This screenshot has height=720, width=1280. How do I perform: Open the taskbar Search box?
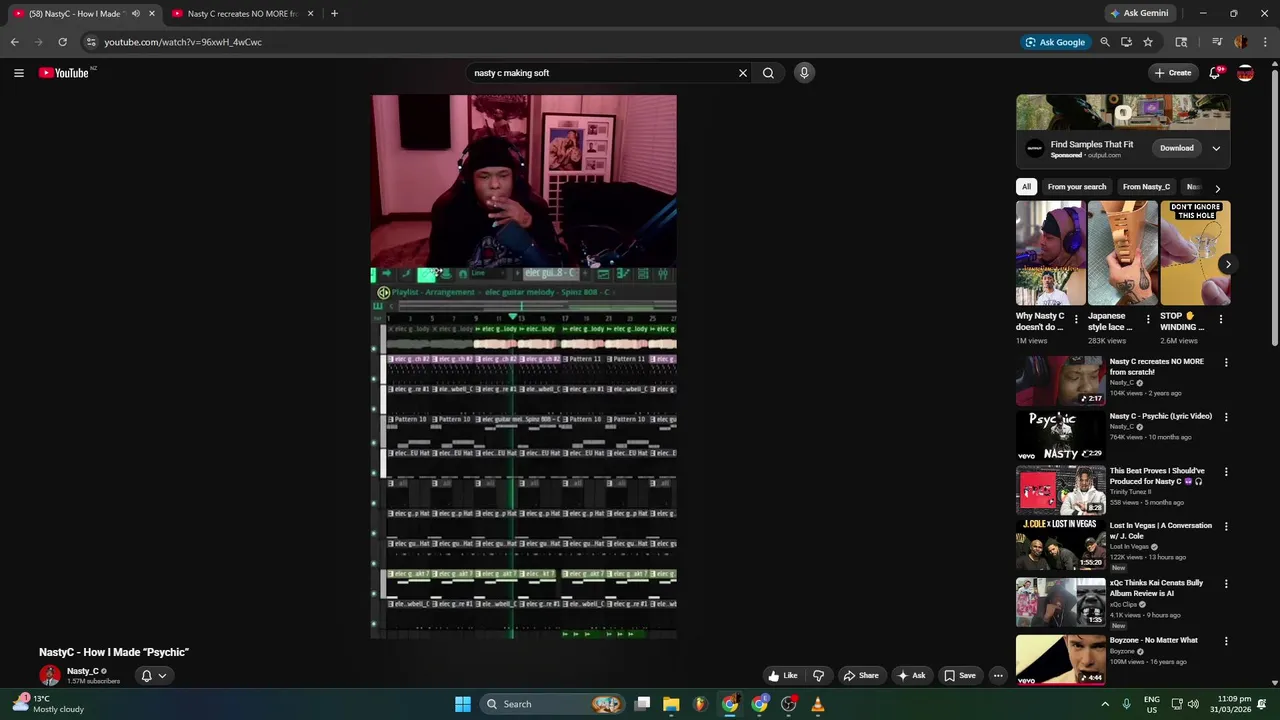(x=553, y=704)
